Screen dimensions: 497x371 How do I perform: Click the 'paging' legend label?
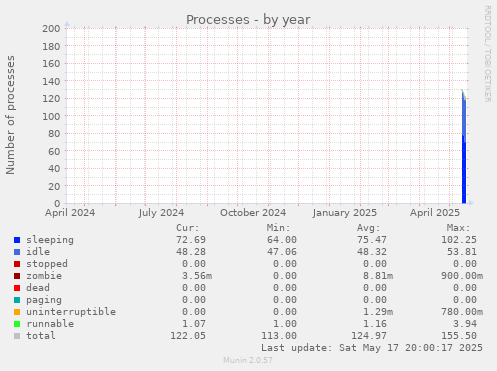44,300
